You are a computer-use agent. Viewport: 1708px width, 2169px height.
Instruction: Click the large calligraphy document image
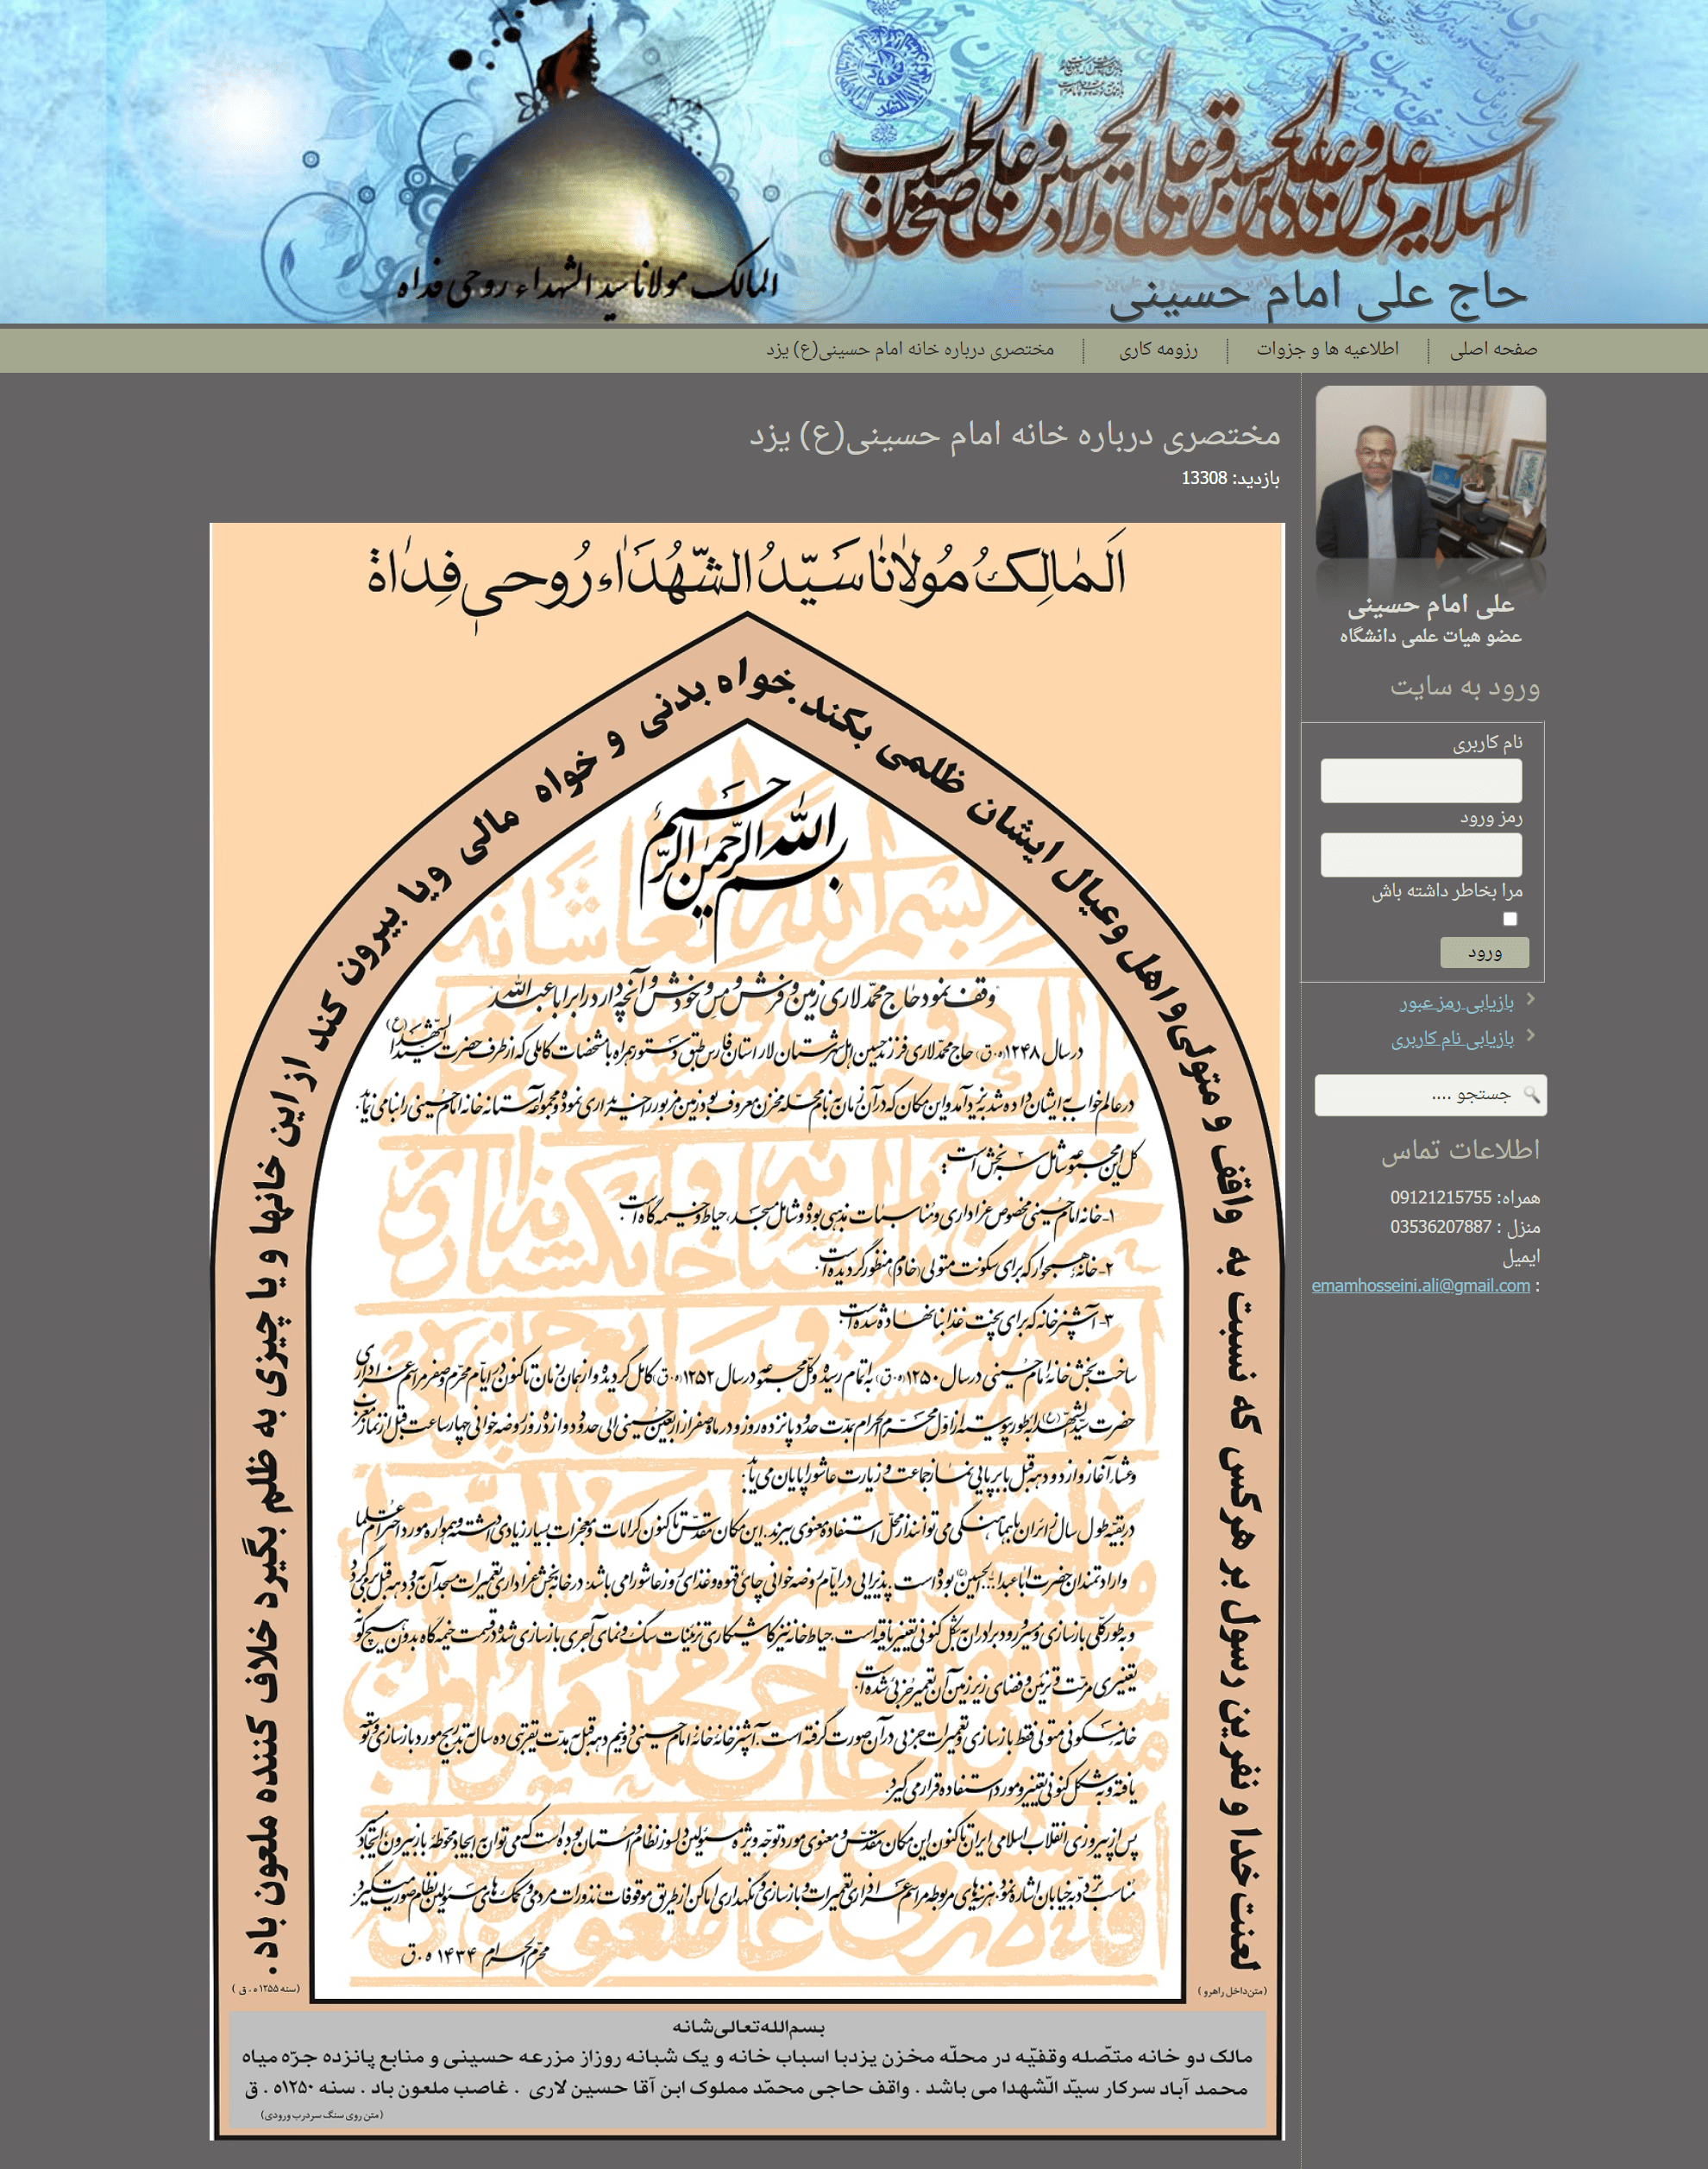747,1331
